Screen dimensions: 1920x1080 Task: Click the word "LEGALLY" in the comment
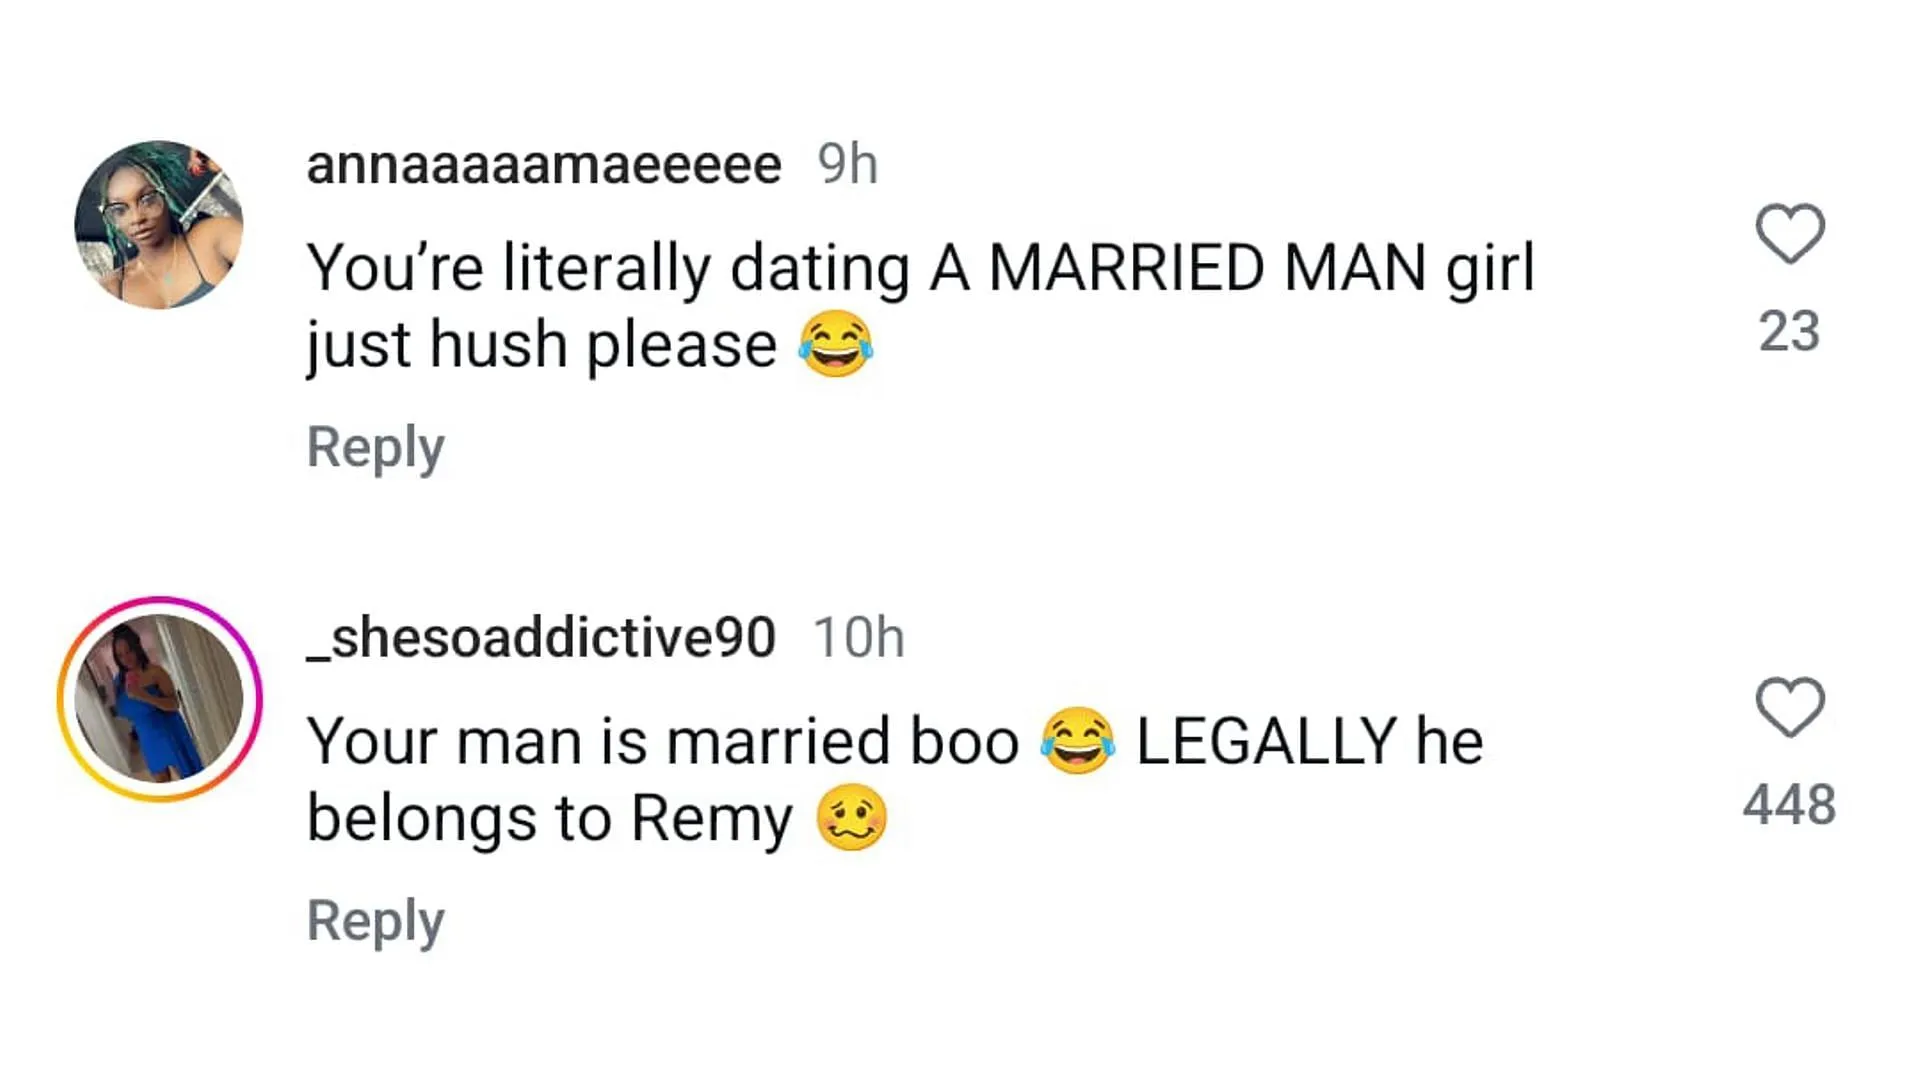[1265, 741]
